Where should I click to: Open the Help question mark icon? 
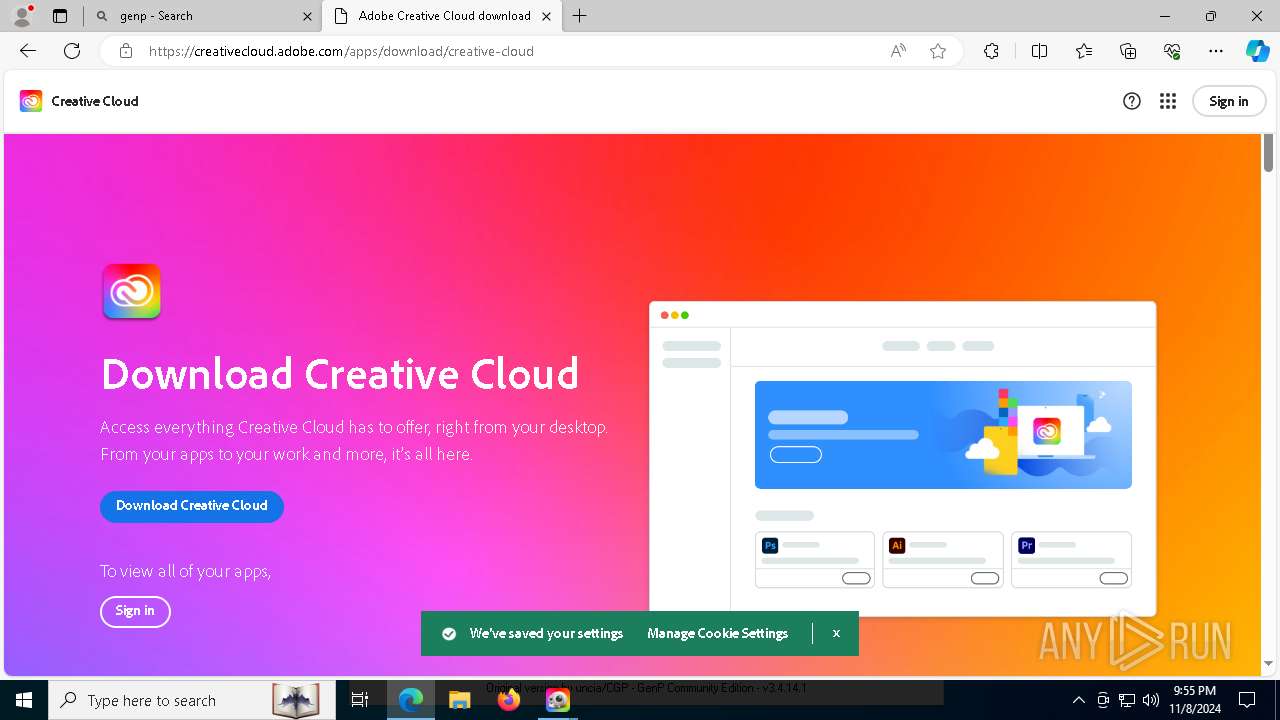1132,101
